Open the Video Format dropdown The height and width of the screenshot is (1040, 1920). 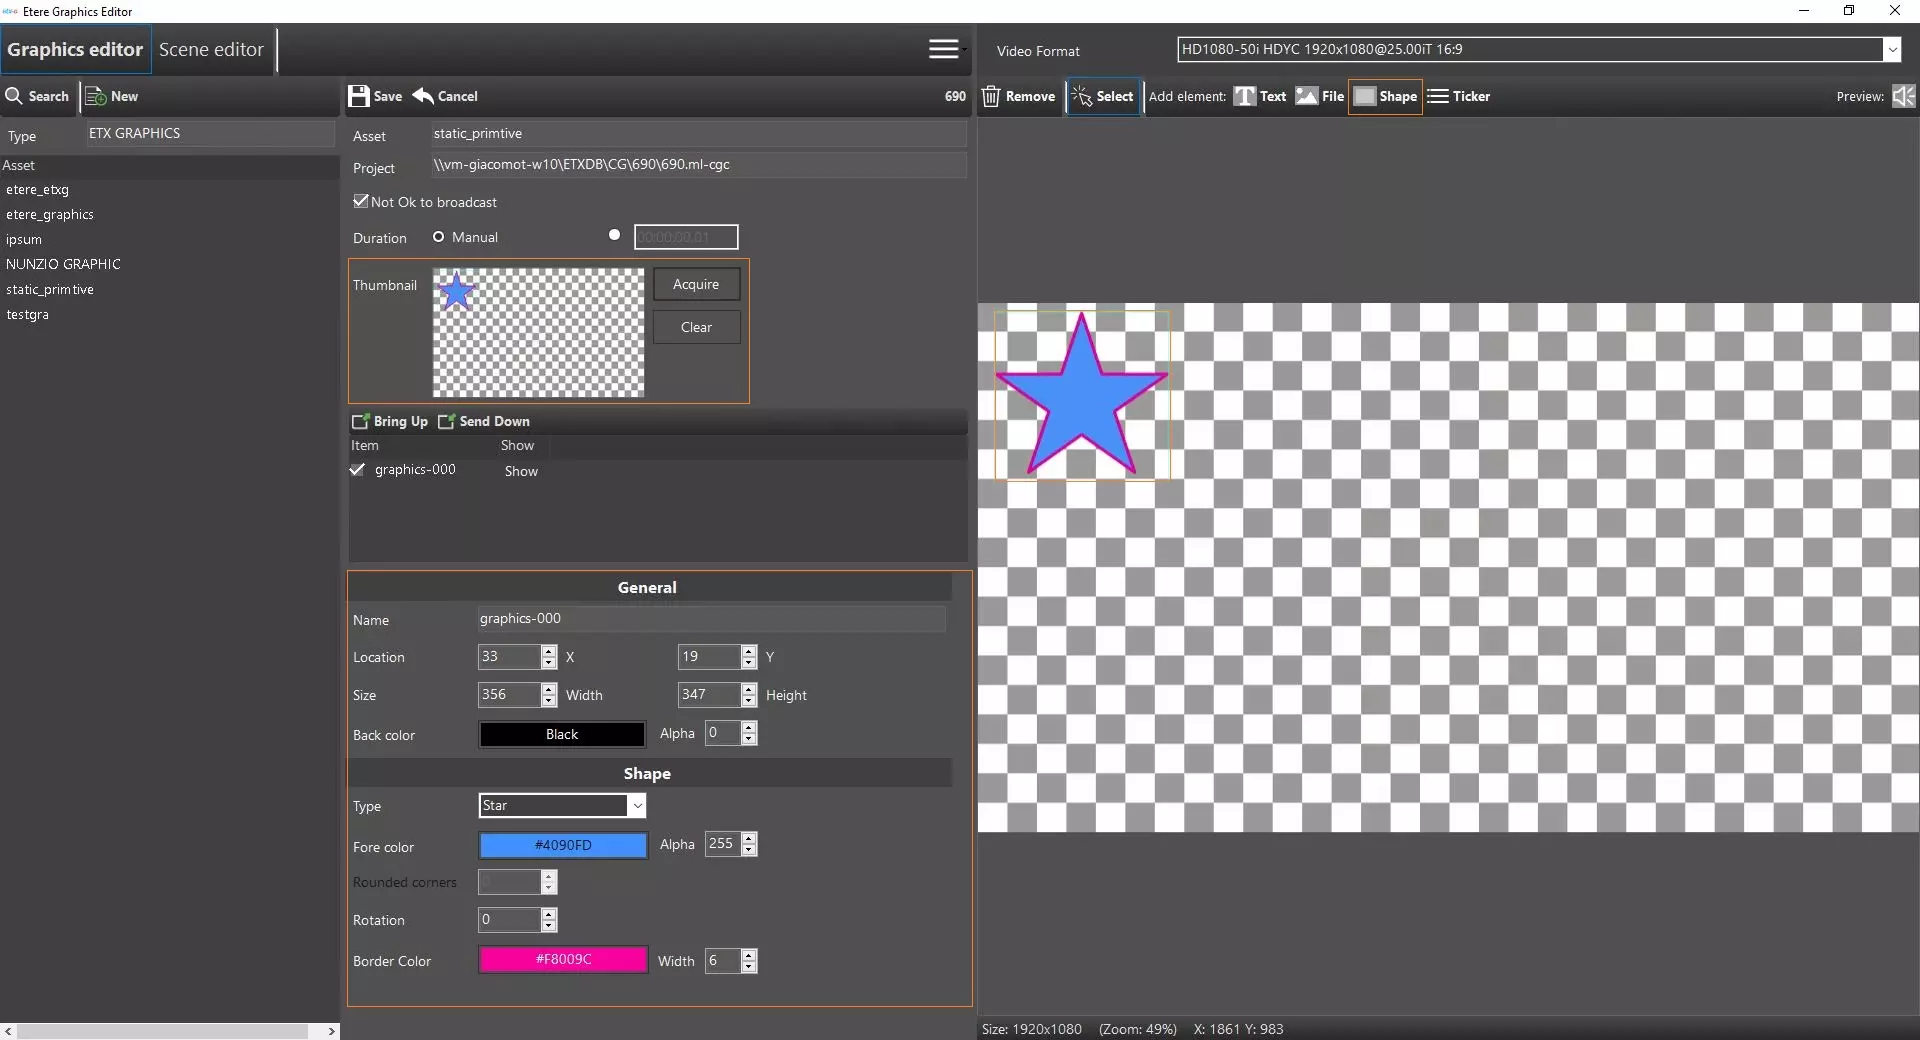point(1891,49)
